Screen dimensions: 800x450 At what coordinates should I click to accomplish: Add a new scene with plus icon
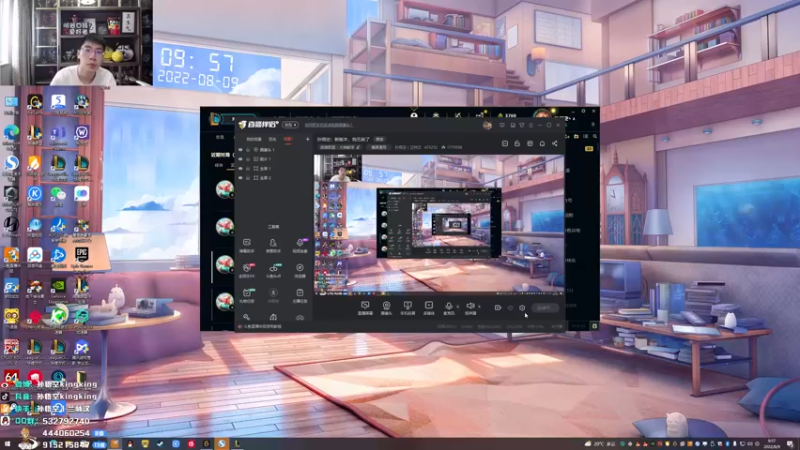(307, 139)
